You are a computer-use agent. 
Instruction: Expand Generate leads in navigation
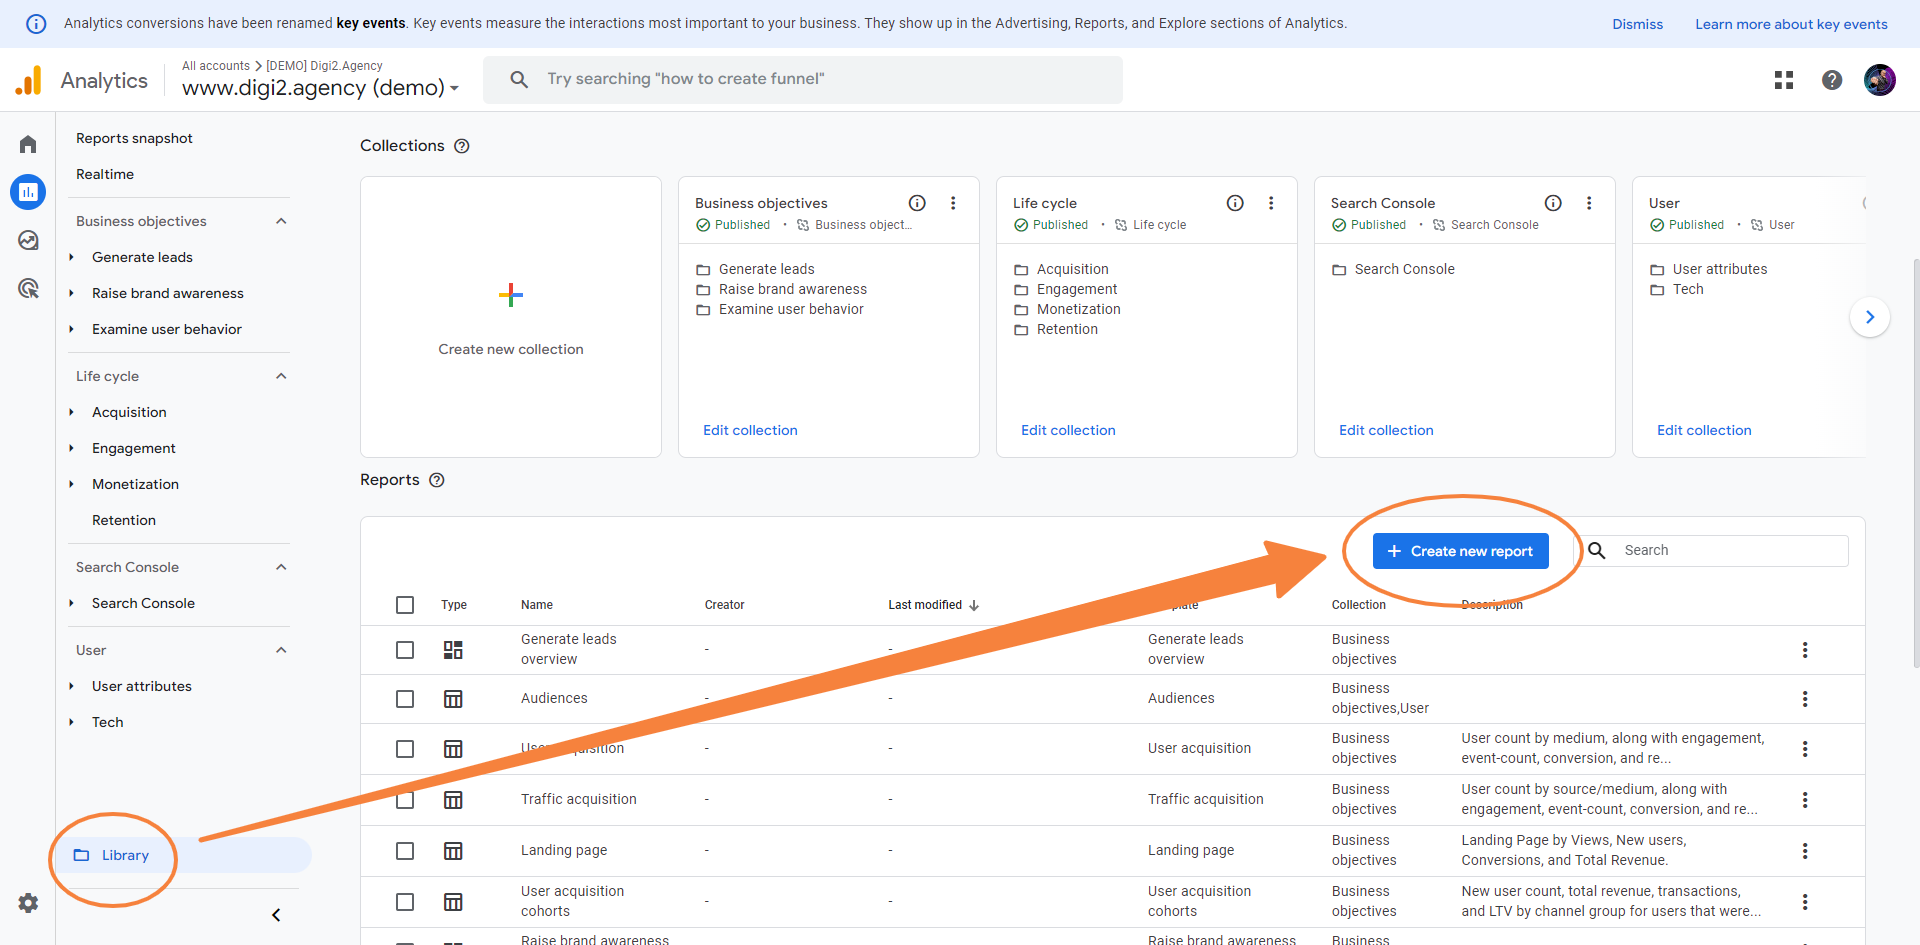tap(71, 257)
